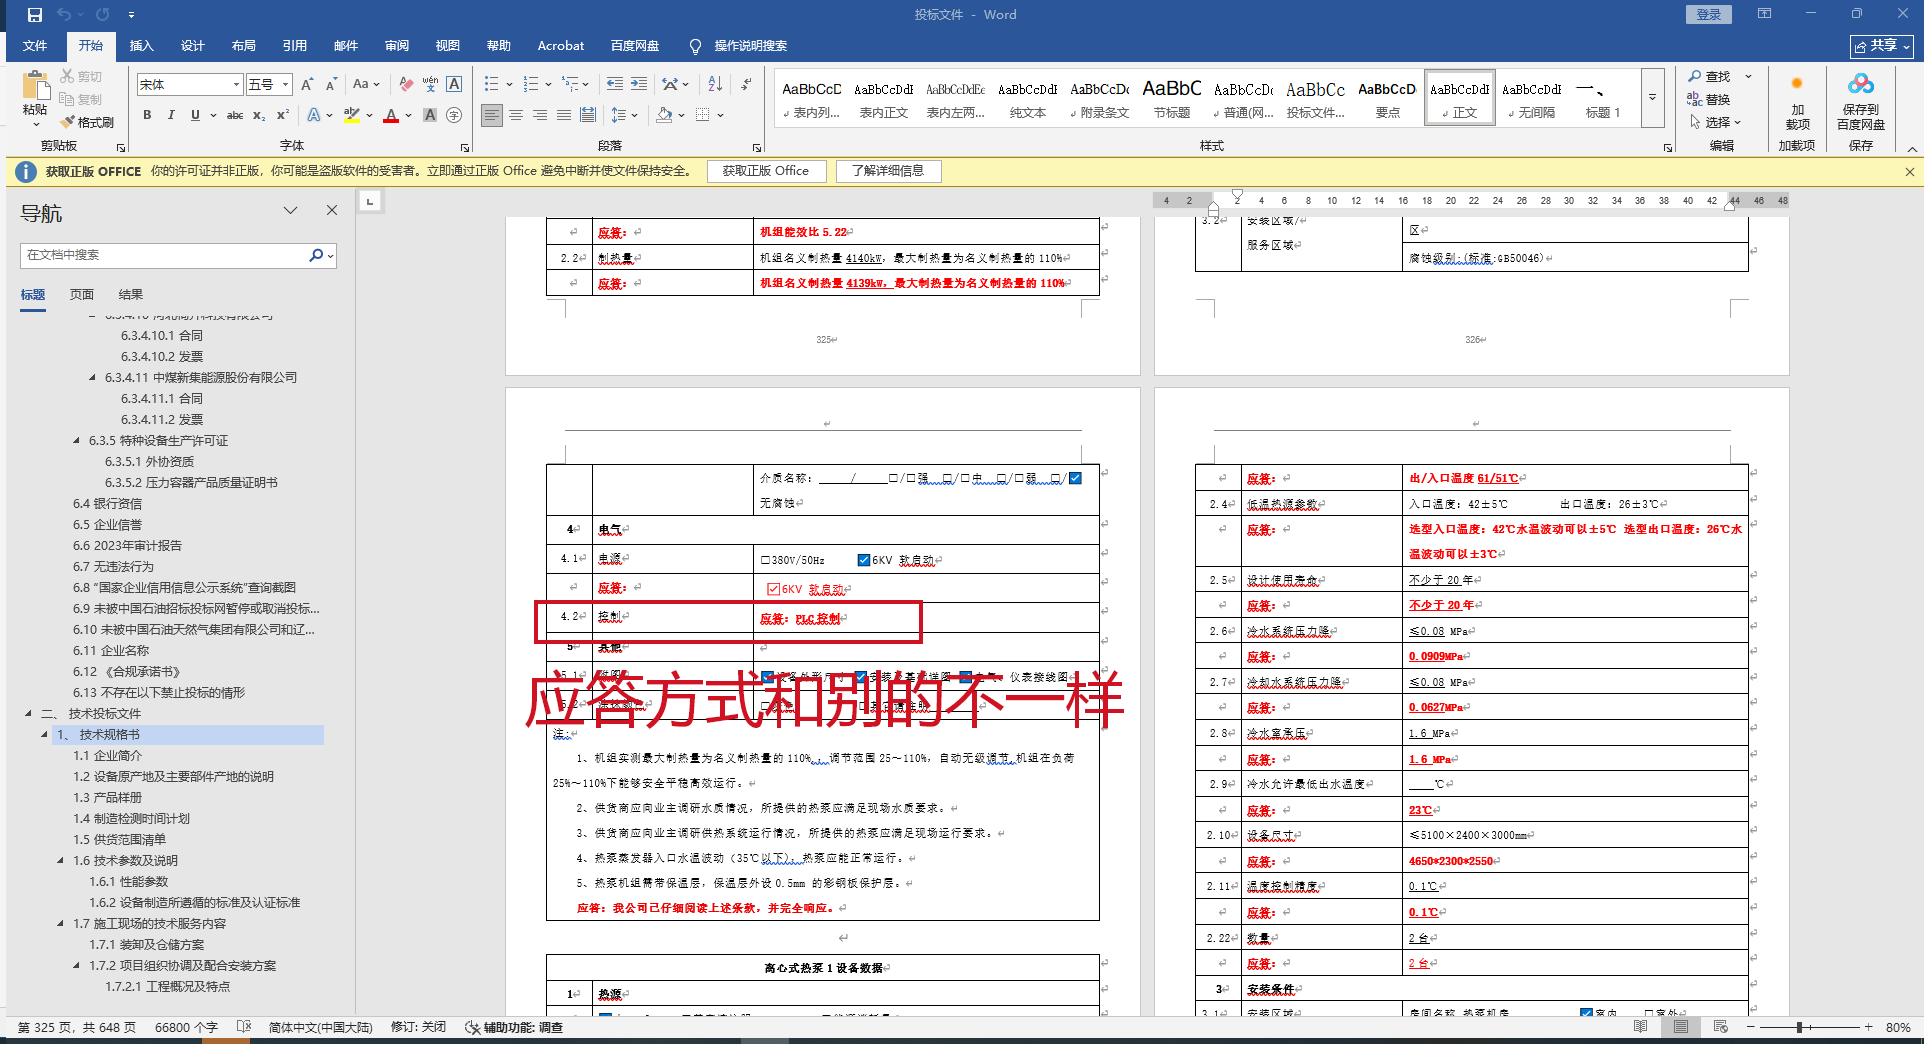The height and width of the screenshot is (1044, 1924).
Task: Open the 结果 tab in navigation pane
Action: tap(131, 295)
